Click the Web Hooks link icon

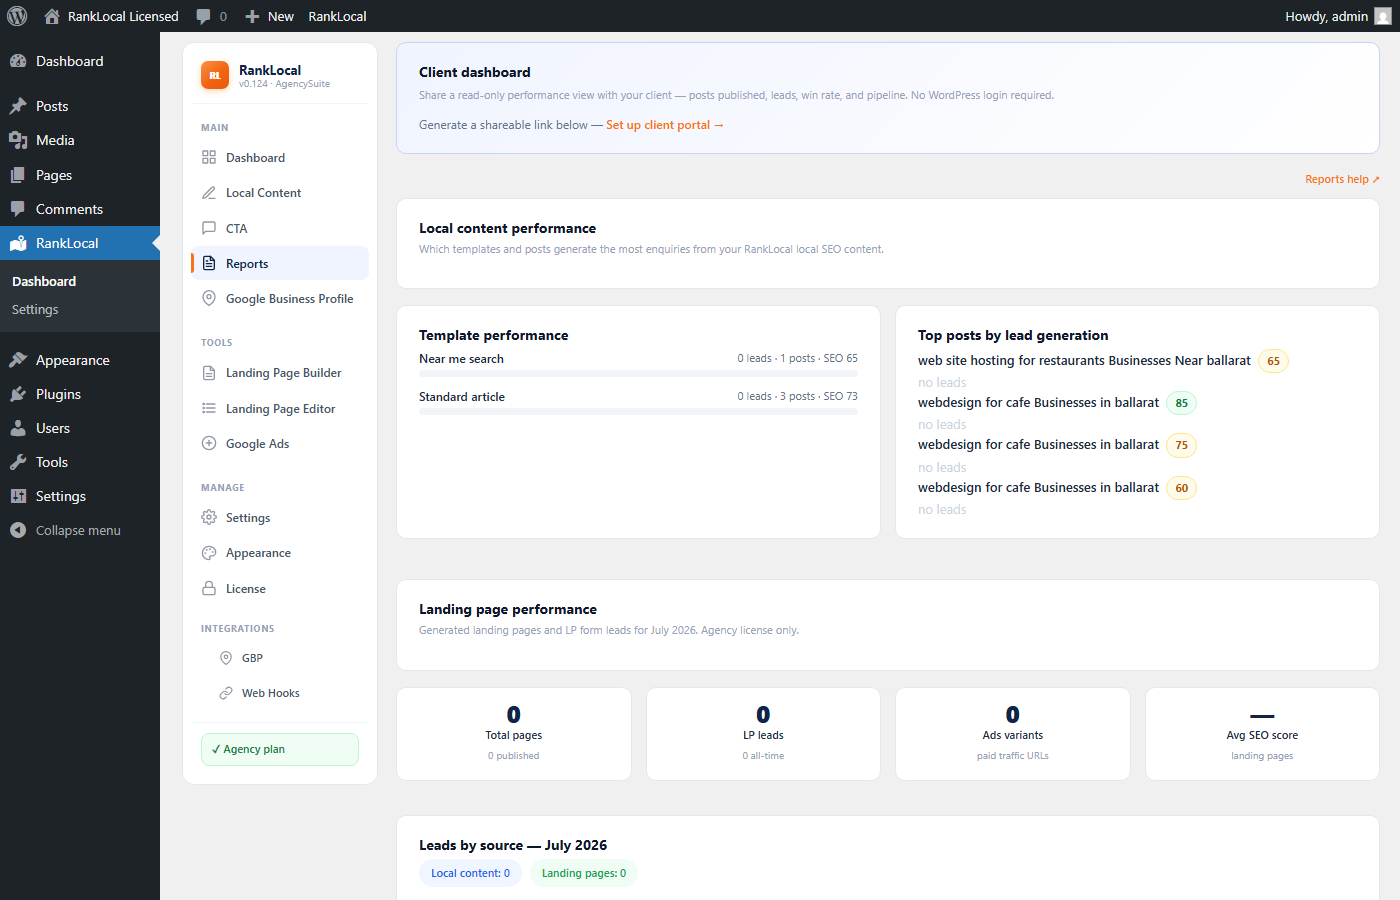click(226, 693)
